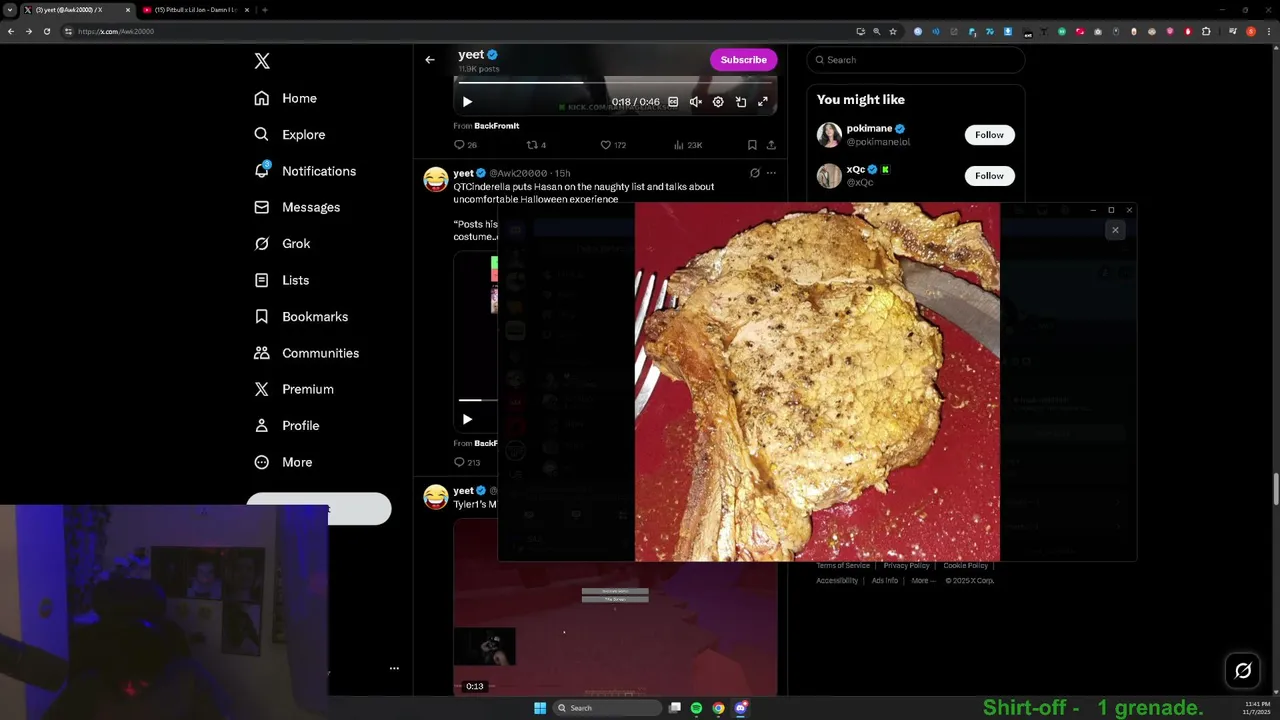
Task: Switch to the Pitbull x Lil Jon tab
Action: coord(195,10)
